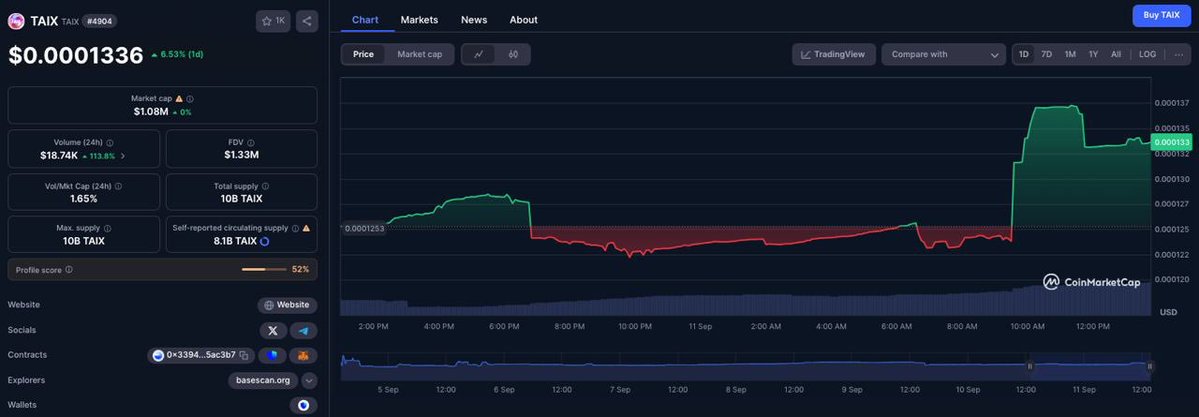This screenshot has height=417, width=1199.
Task: Open the Website link button
Action: tap(287, 305)
